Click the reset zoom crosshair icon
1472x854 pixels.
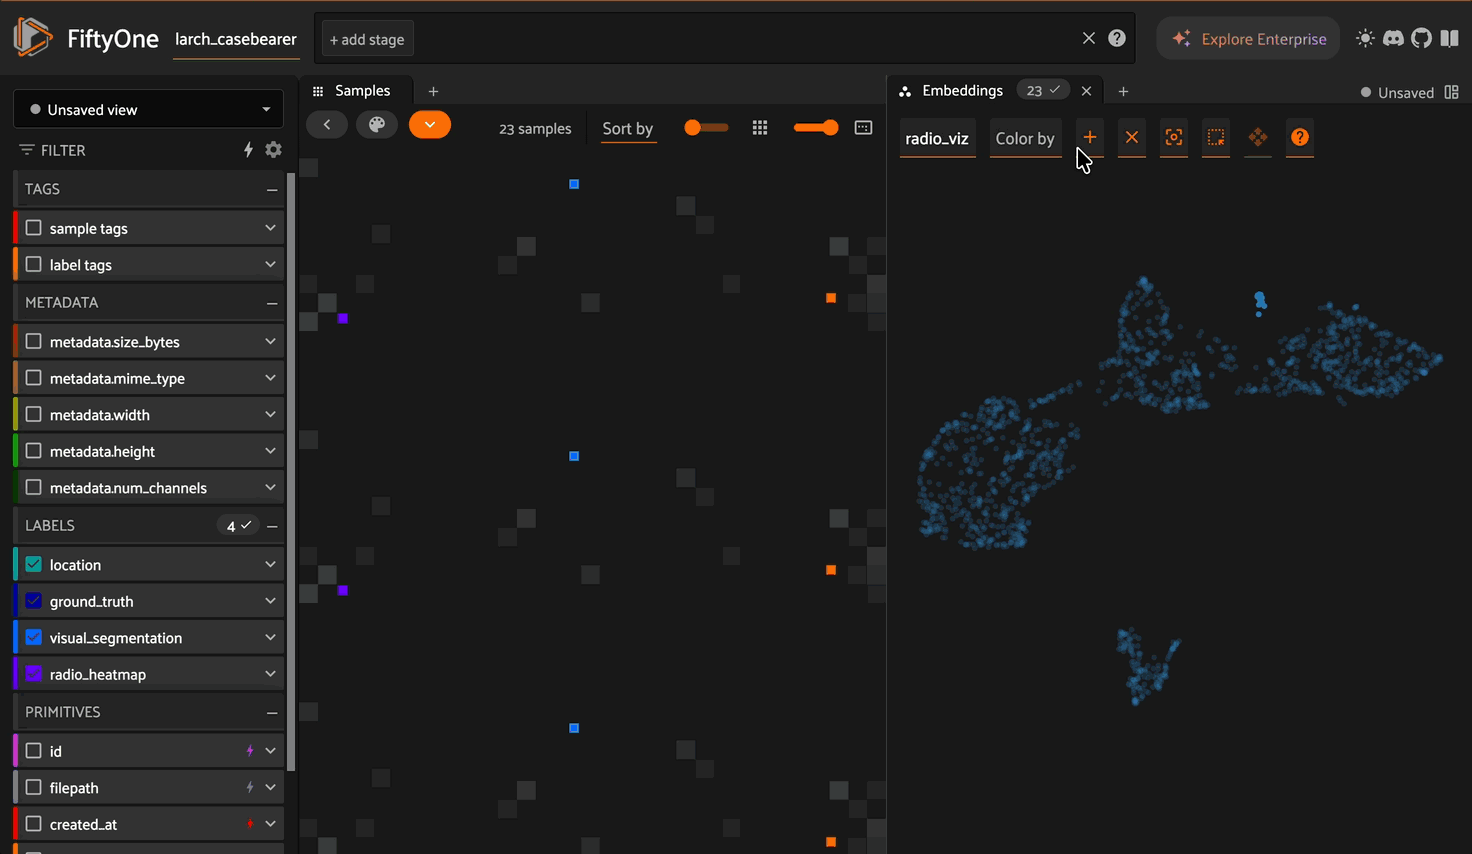click(x=1174, y=138)
